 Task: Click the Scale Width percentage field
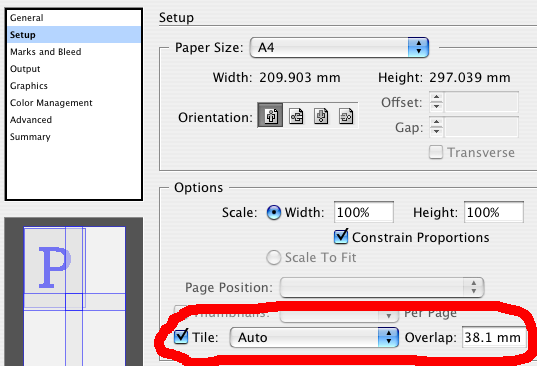[x=364, y=212]
